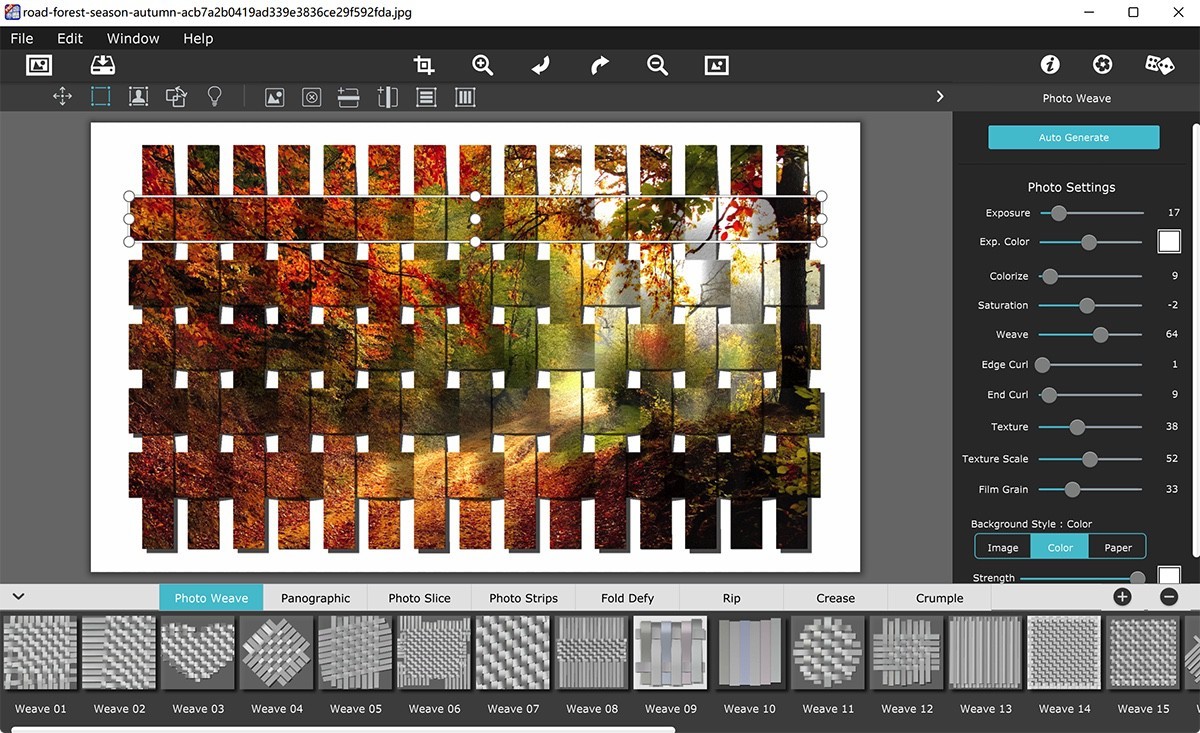This screenshot has width=1200, height=733.
Task: Click the right-pointing chevron above Photo Weave panel
Action: click(939, 96)
